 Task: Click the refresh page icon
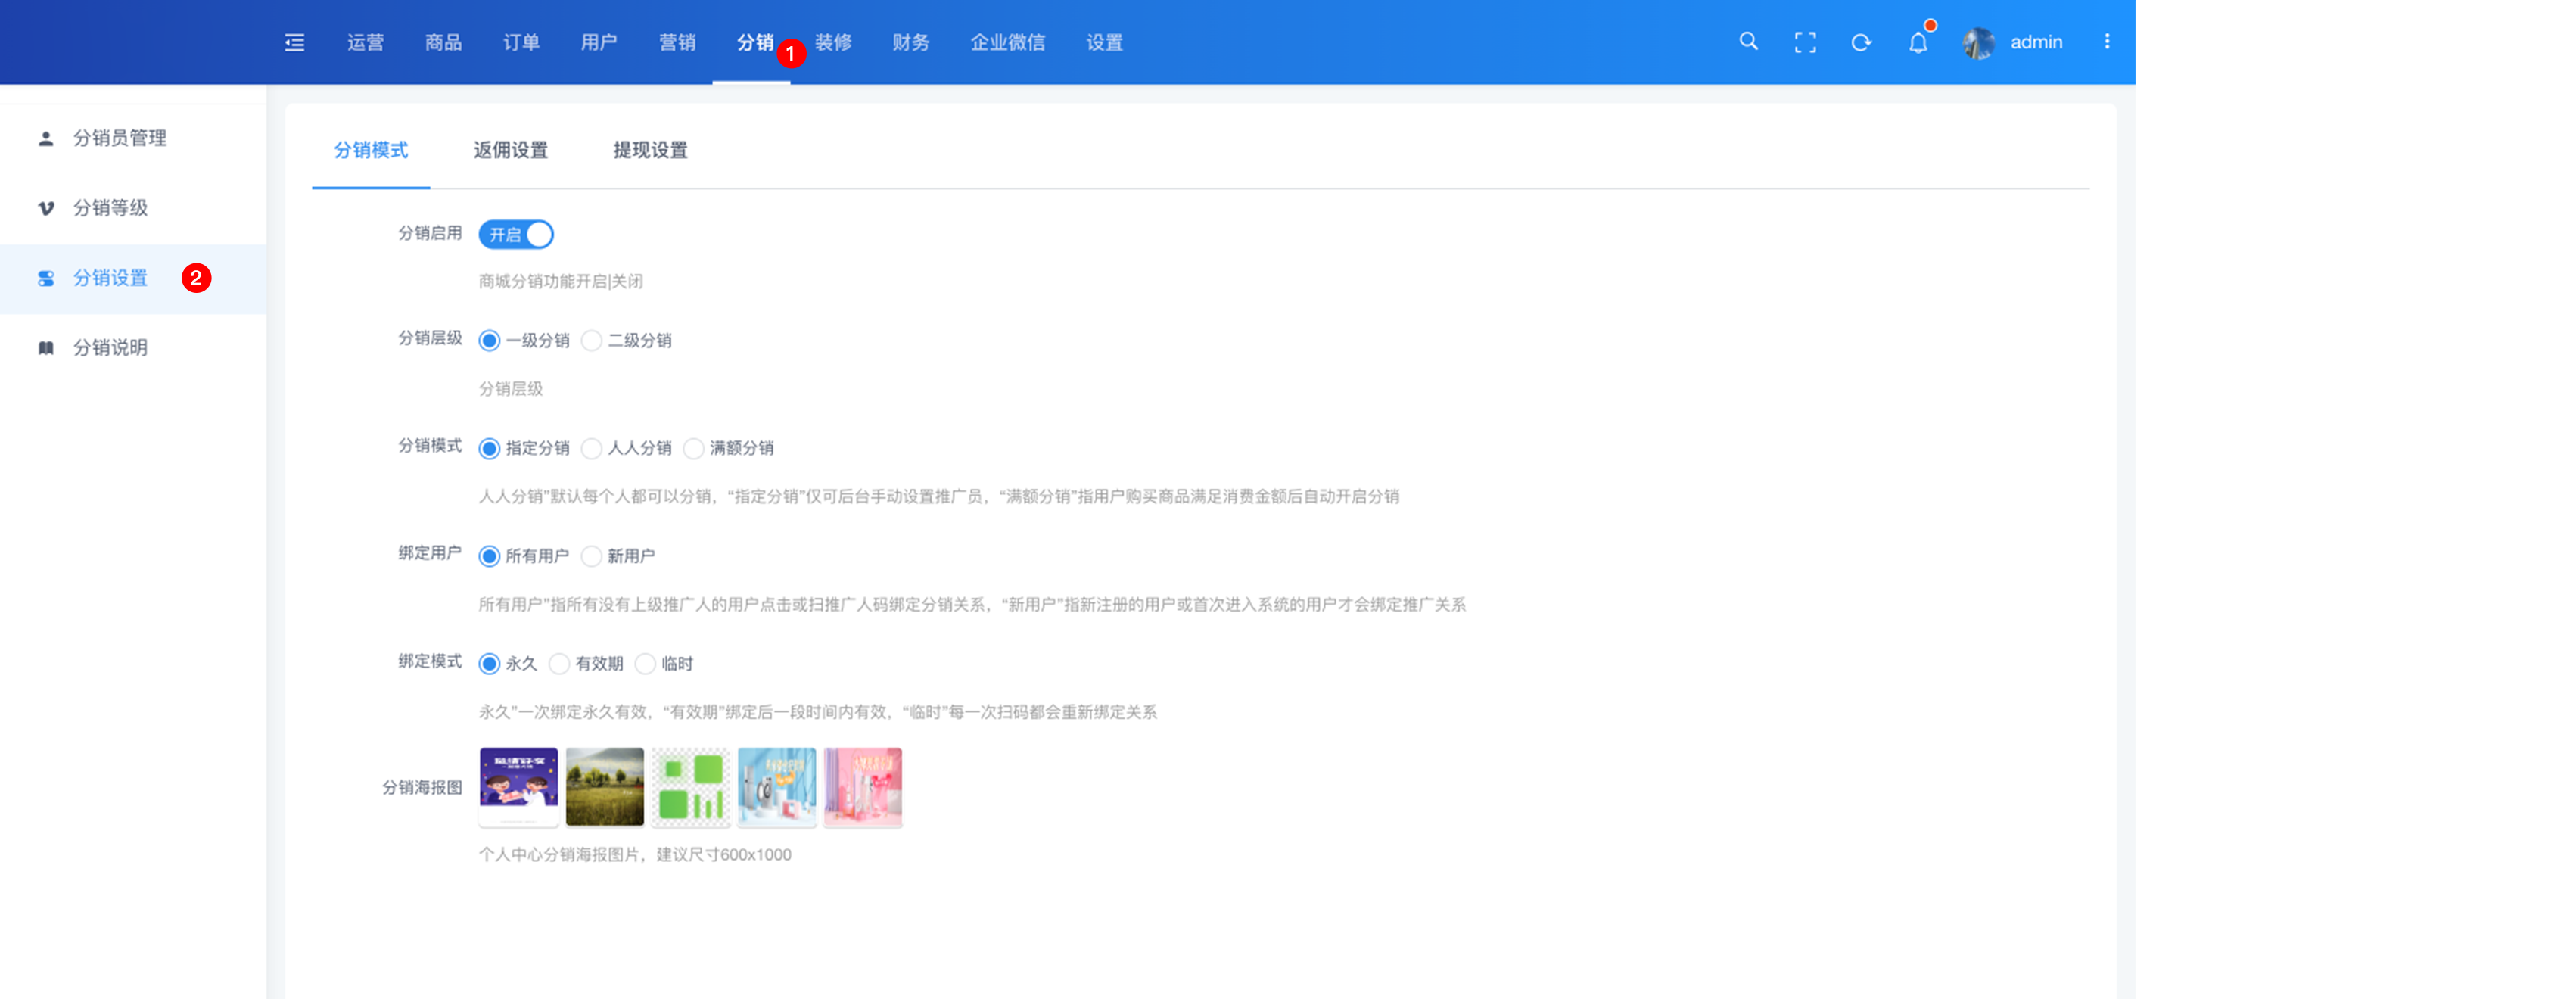[x=1861, y=42]
